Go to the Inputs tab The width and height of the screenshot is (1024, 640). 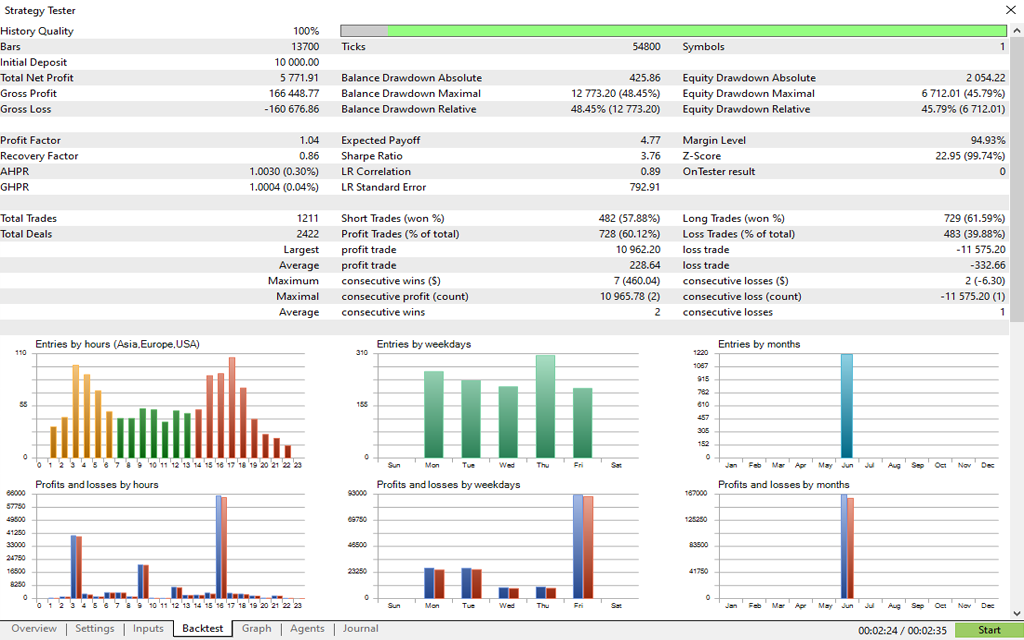coord(148,629)
